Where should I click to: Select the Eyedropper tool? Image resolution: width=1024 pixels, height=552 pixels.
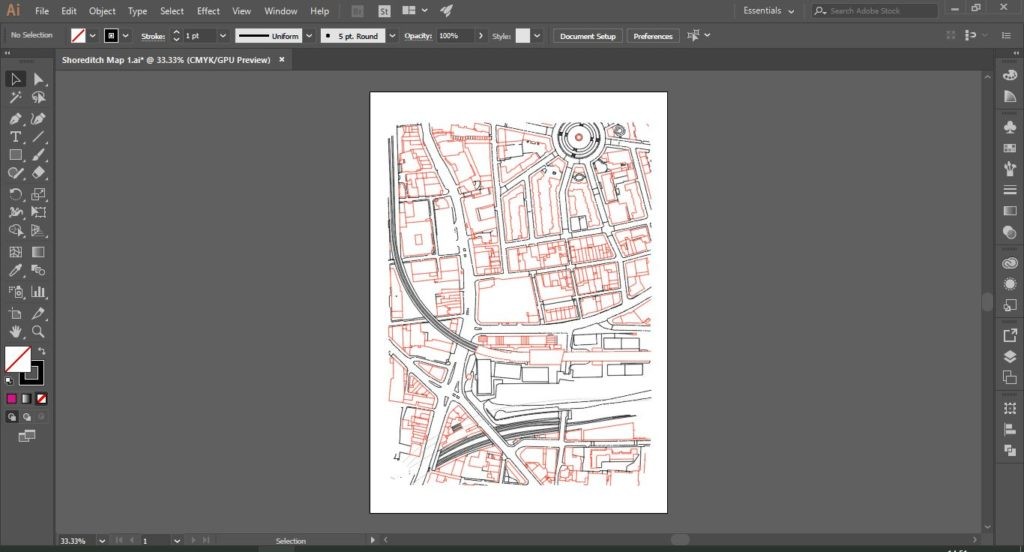pos(16,270)
